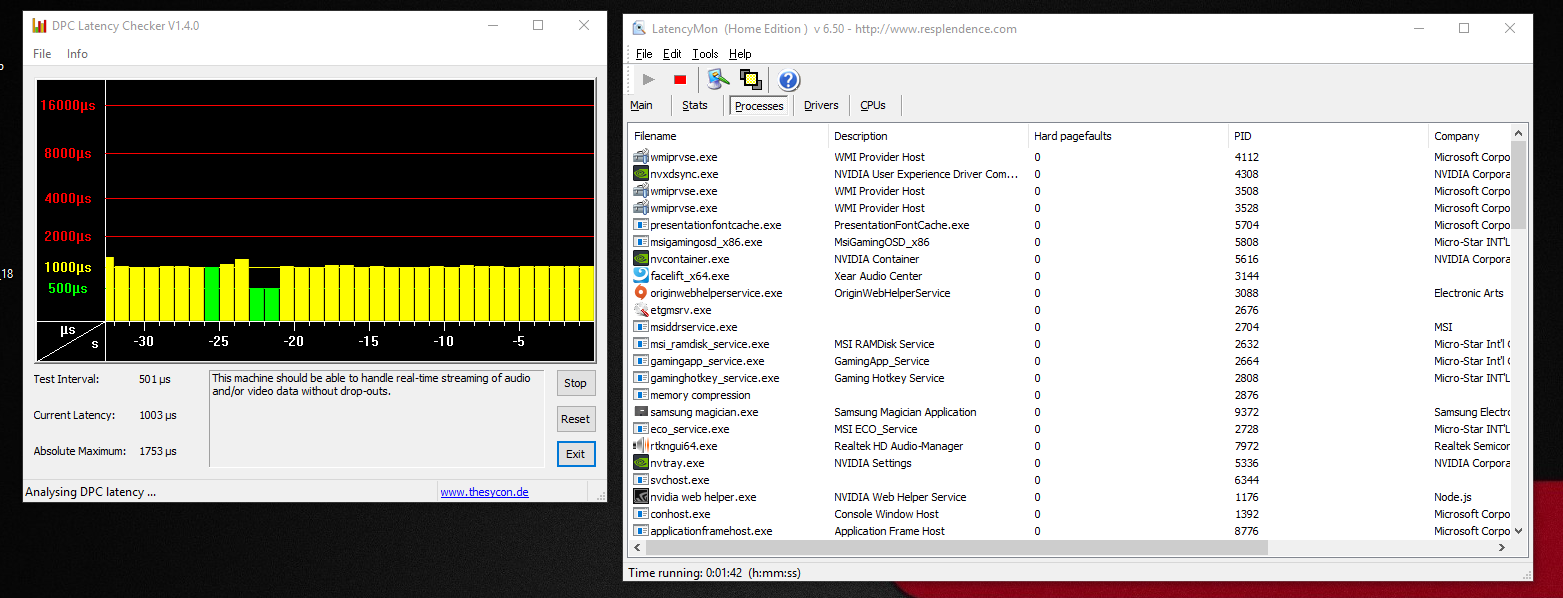Click the NVIDIA icon beside nvtray.exe
The width and height of the screenshot is (1563, 598).
click(641, 462)
